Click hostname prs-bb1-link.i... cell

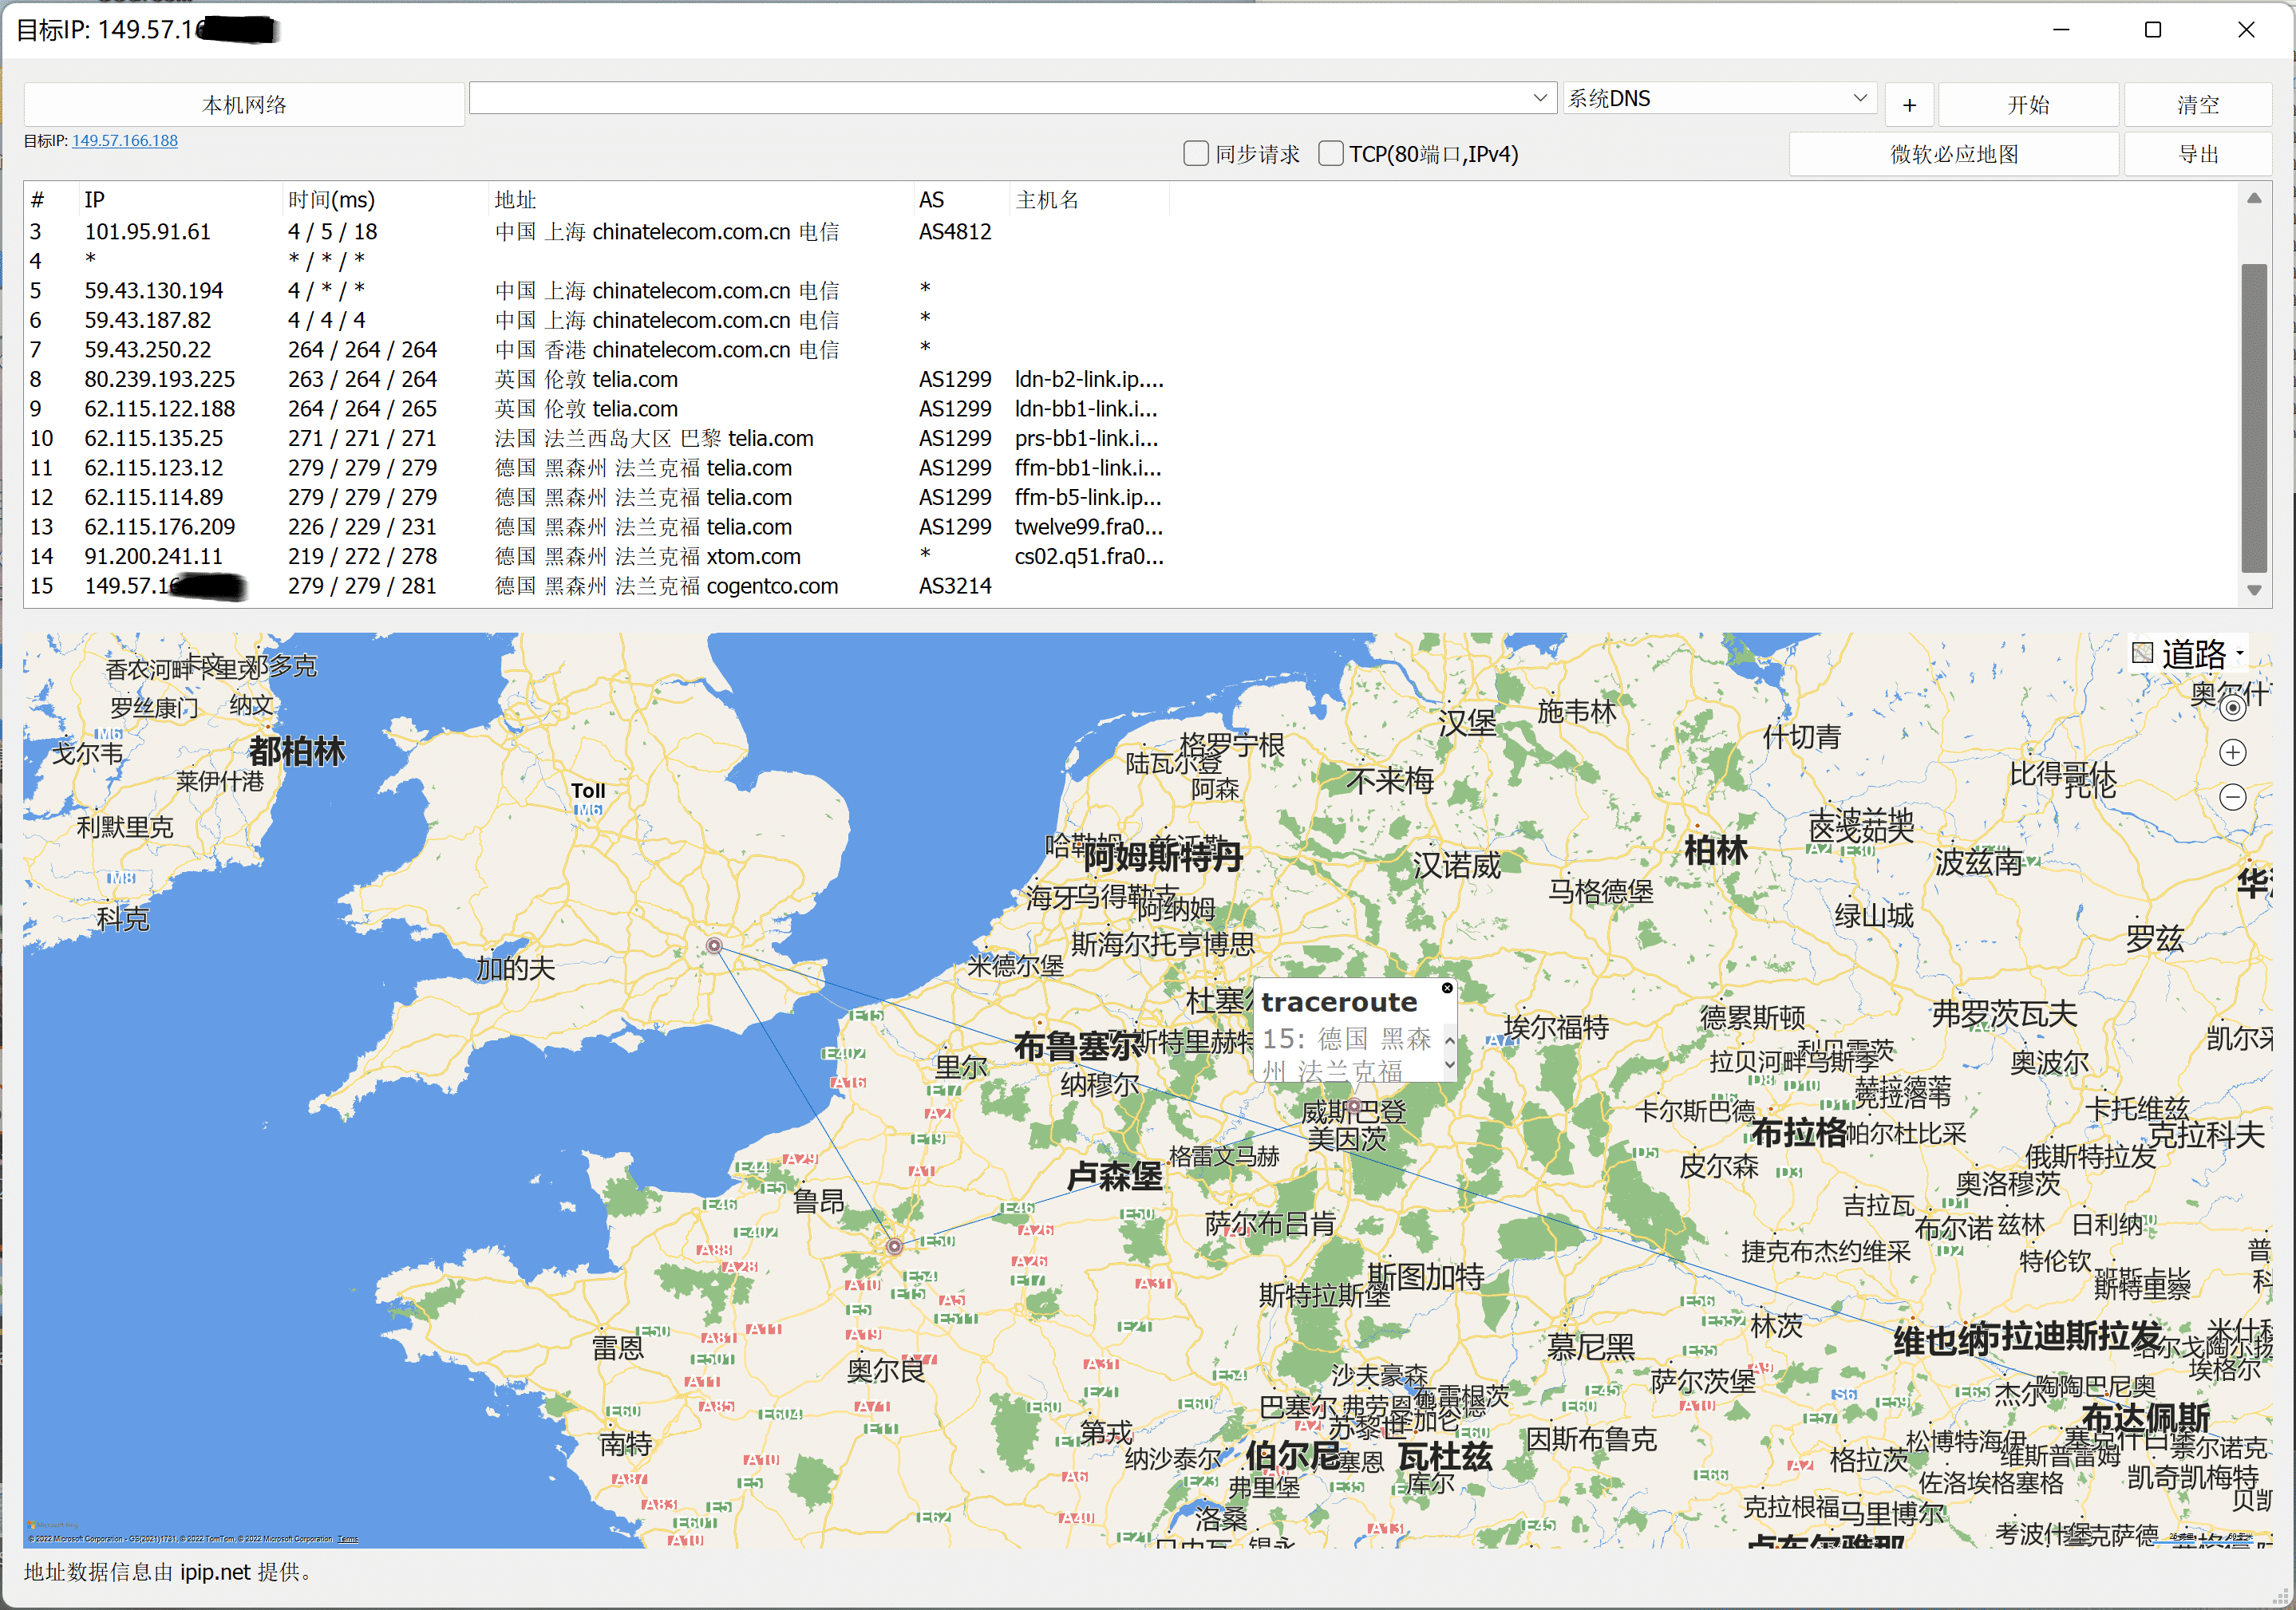[x=1086, y=438]
